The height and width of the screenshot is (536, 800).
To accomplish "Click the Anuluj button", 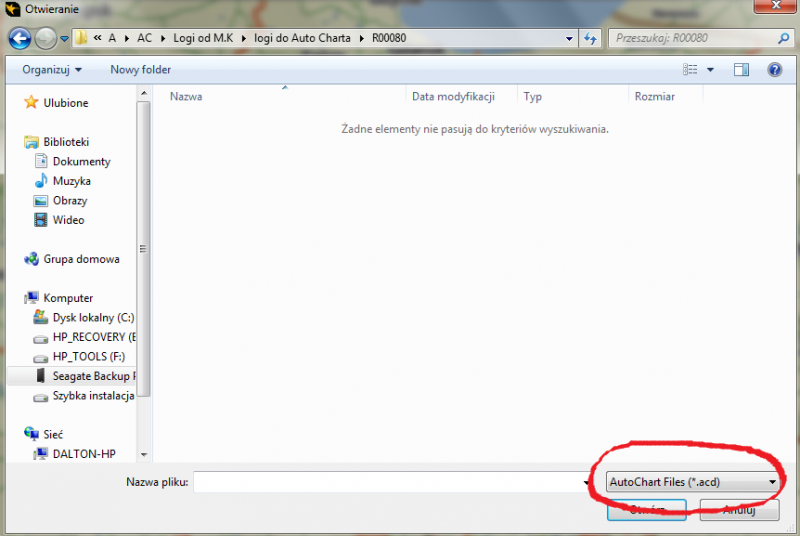I will point(737,510).
